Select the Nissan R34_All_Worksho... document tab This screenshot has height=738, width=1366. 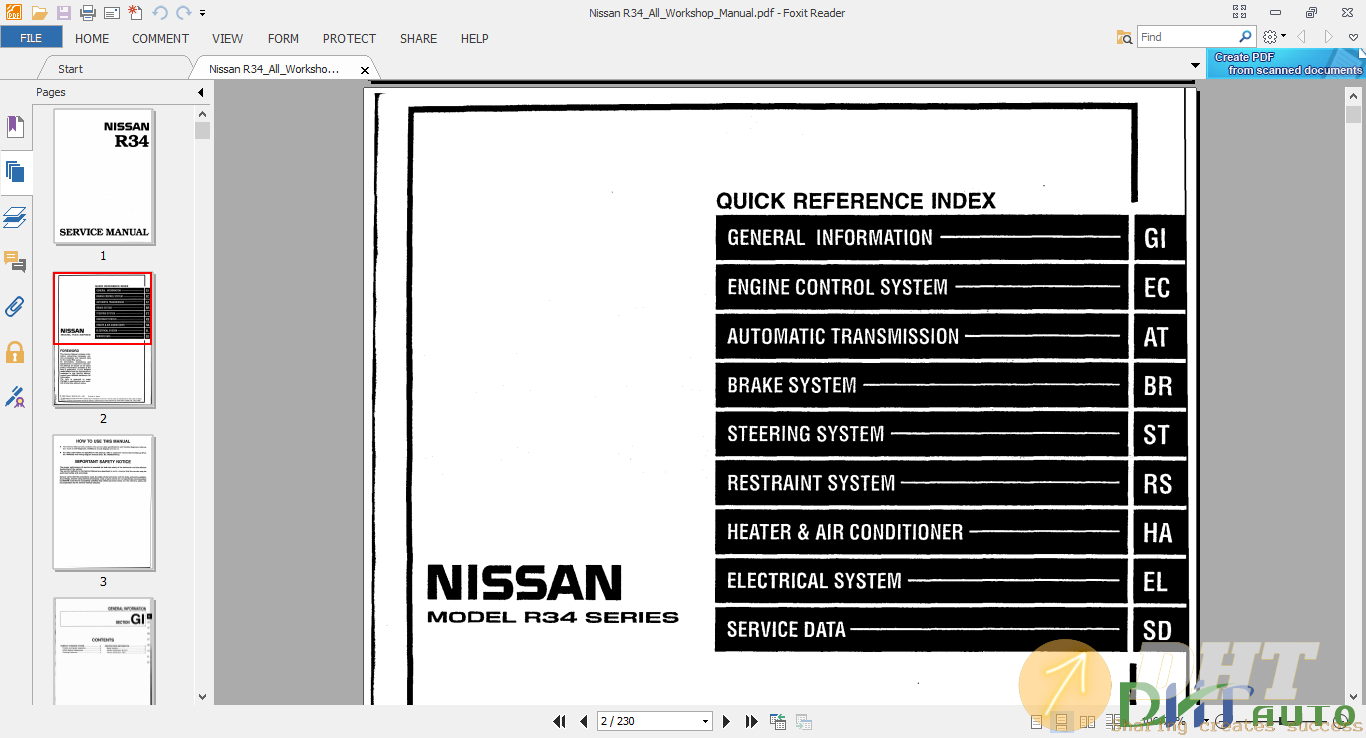[274, 69]
